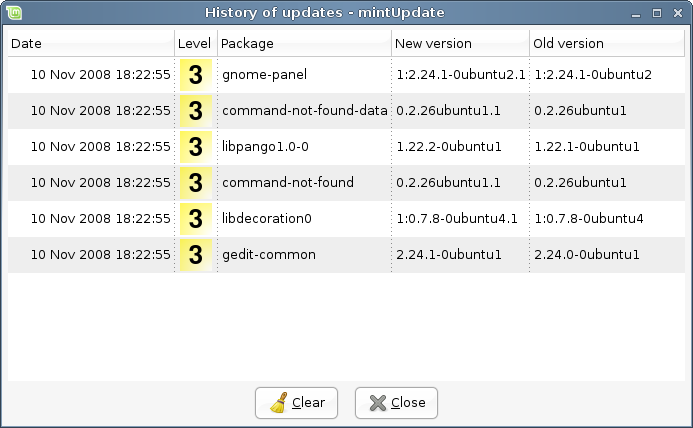This screenshot has height=428, width=693.
Task: Click the New version column header
Action: [460, 43]
